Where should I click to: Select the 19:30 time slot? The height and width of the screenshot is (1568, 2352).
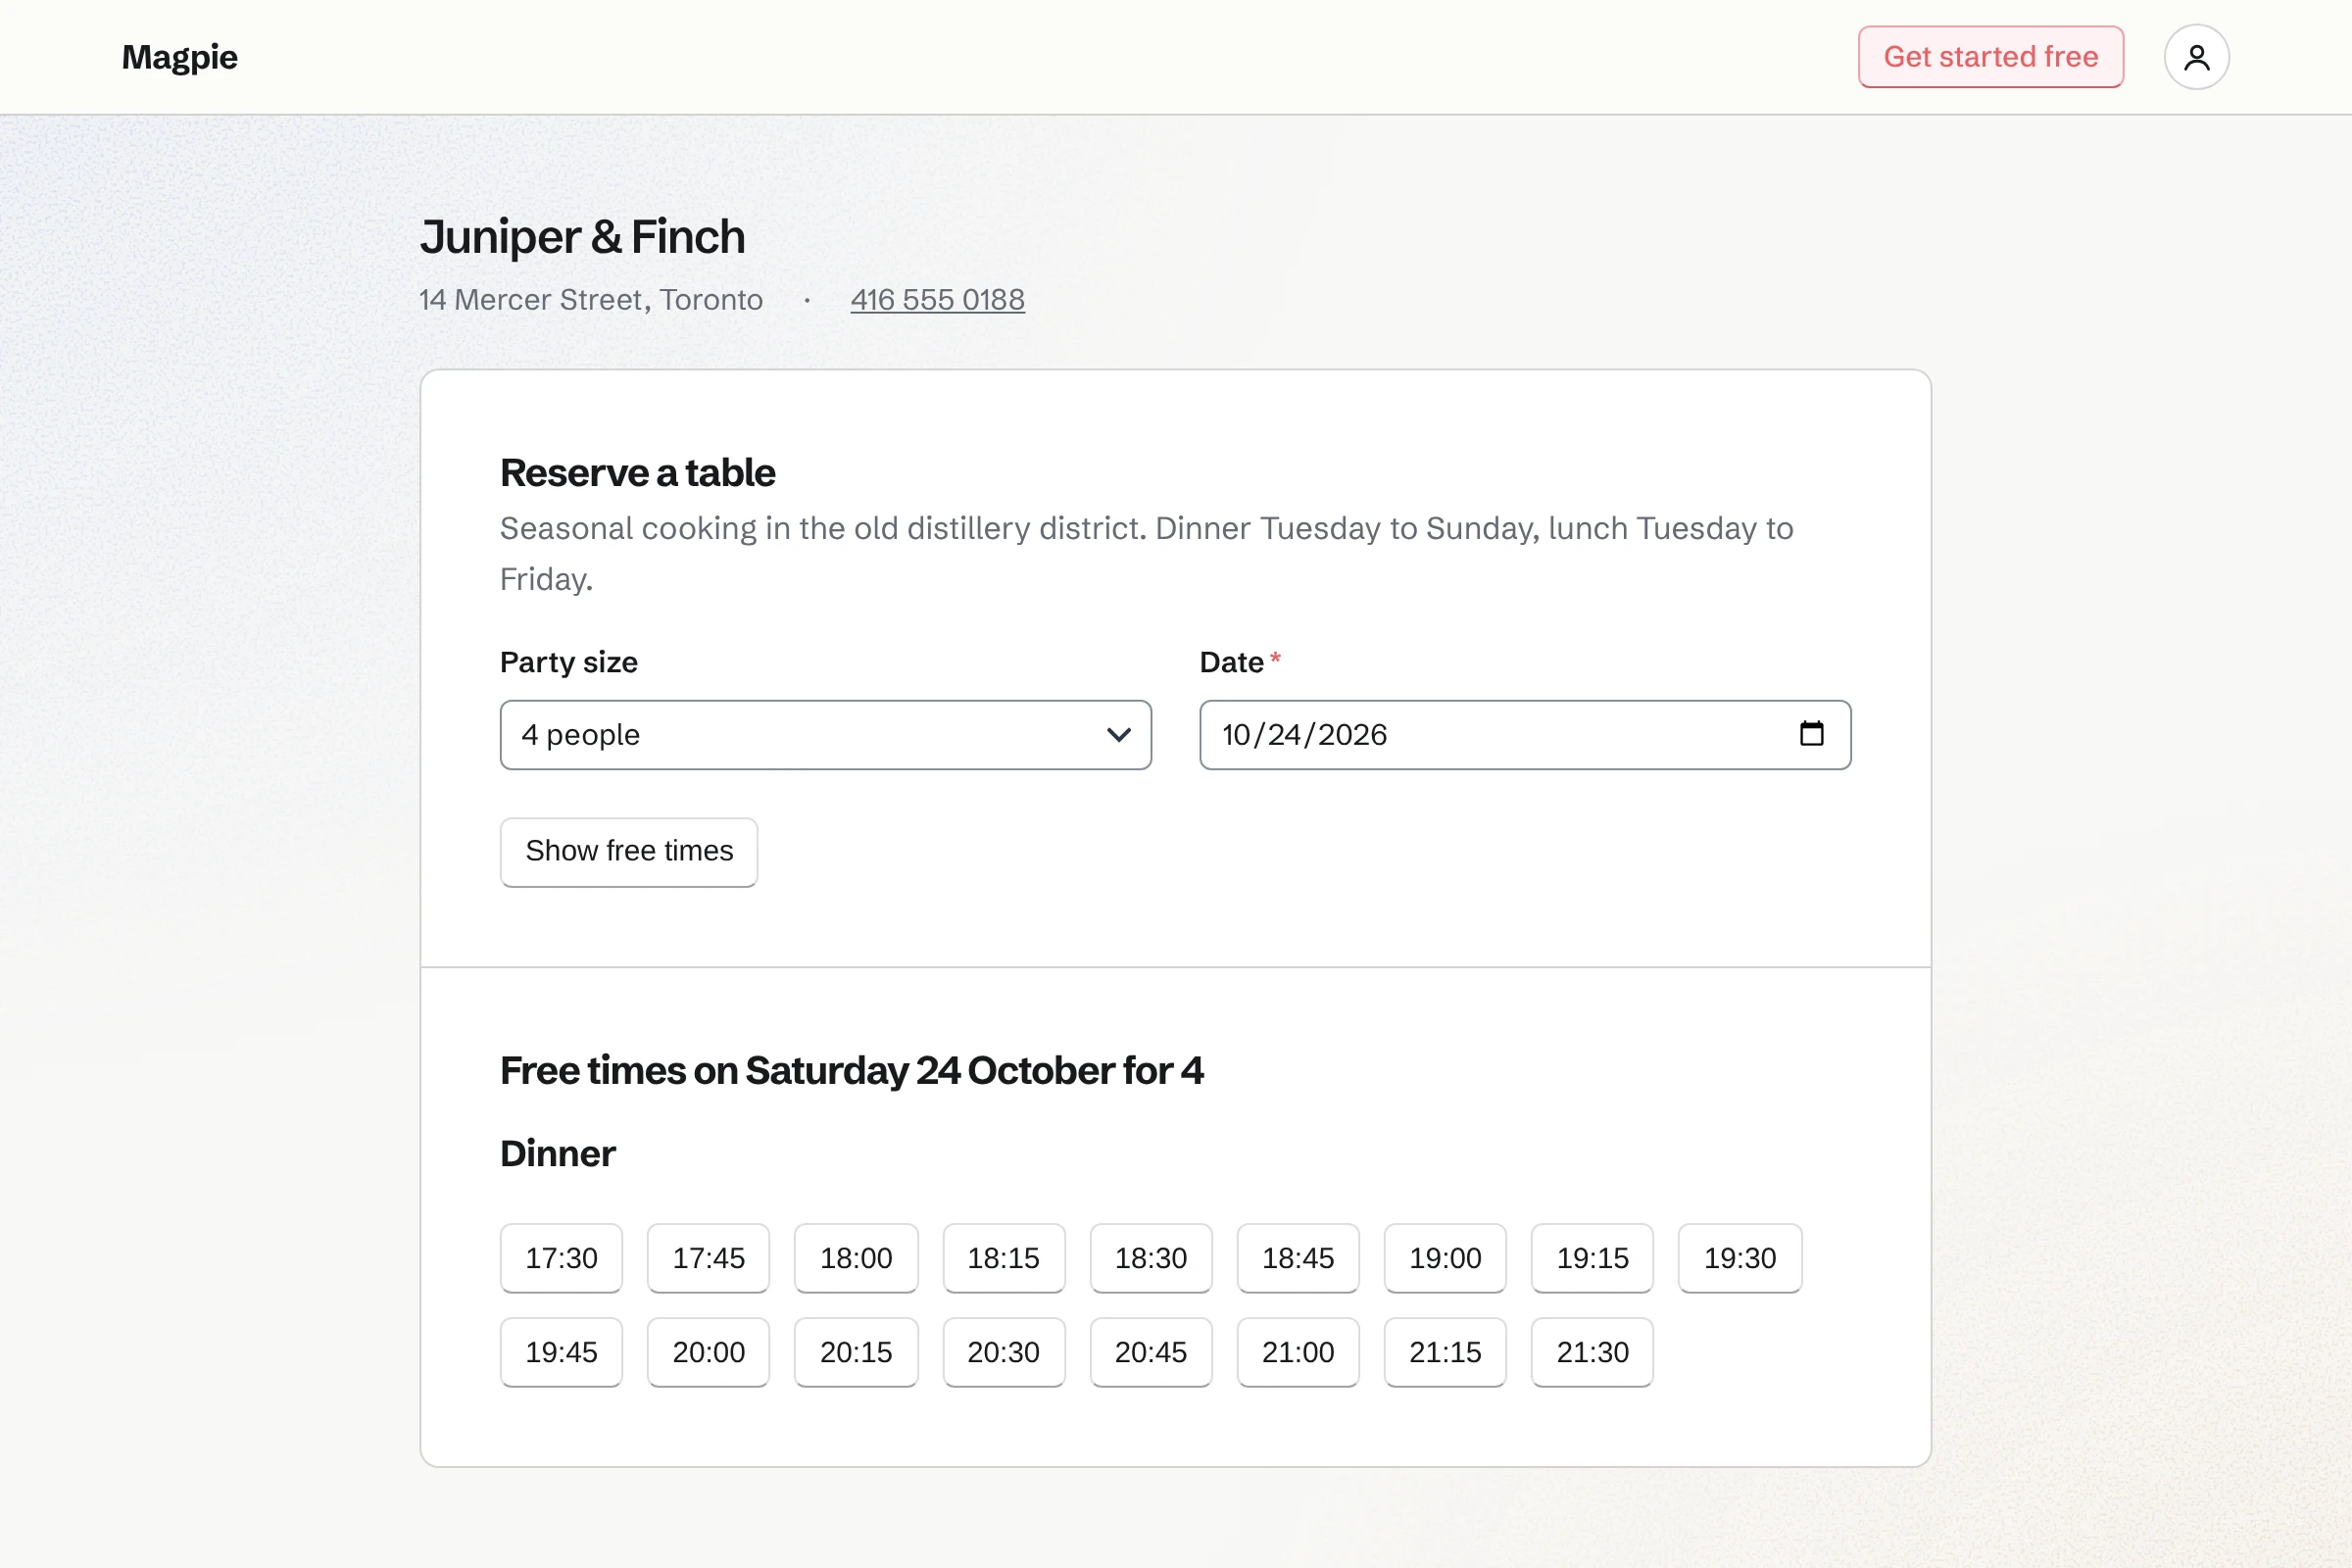[1740, 1258]
